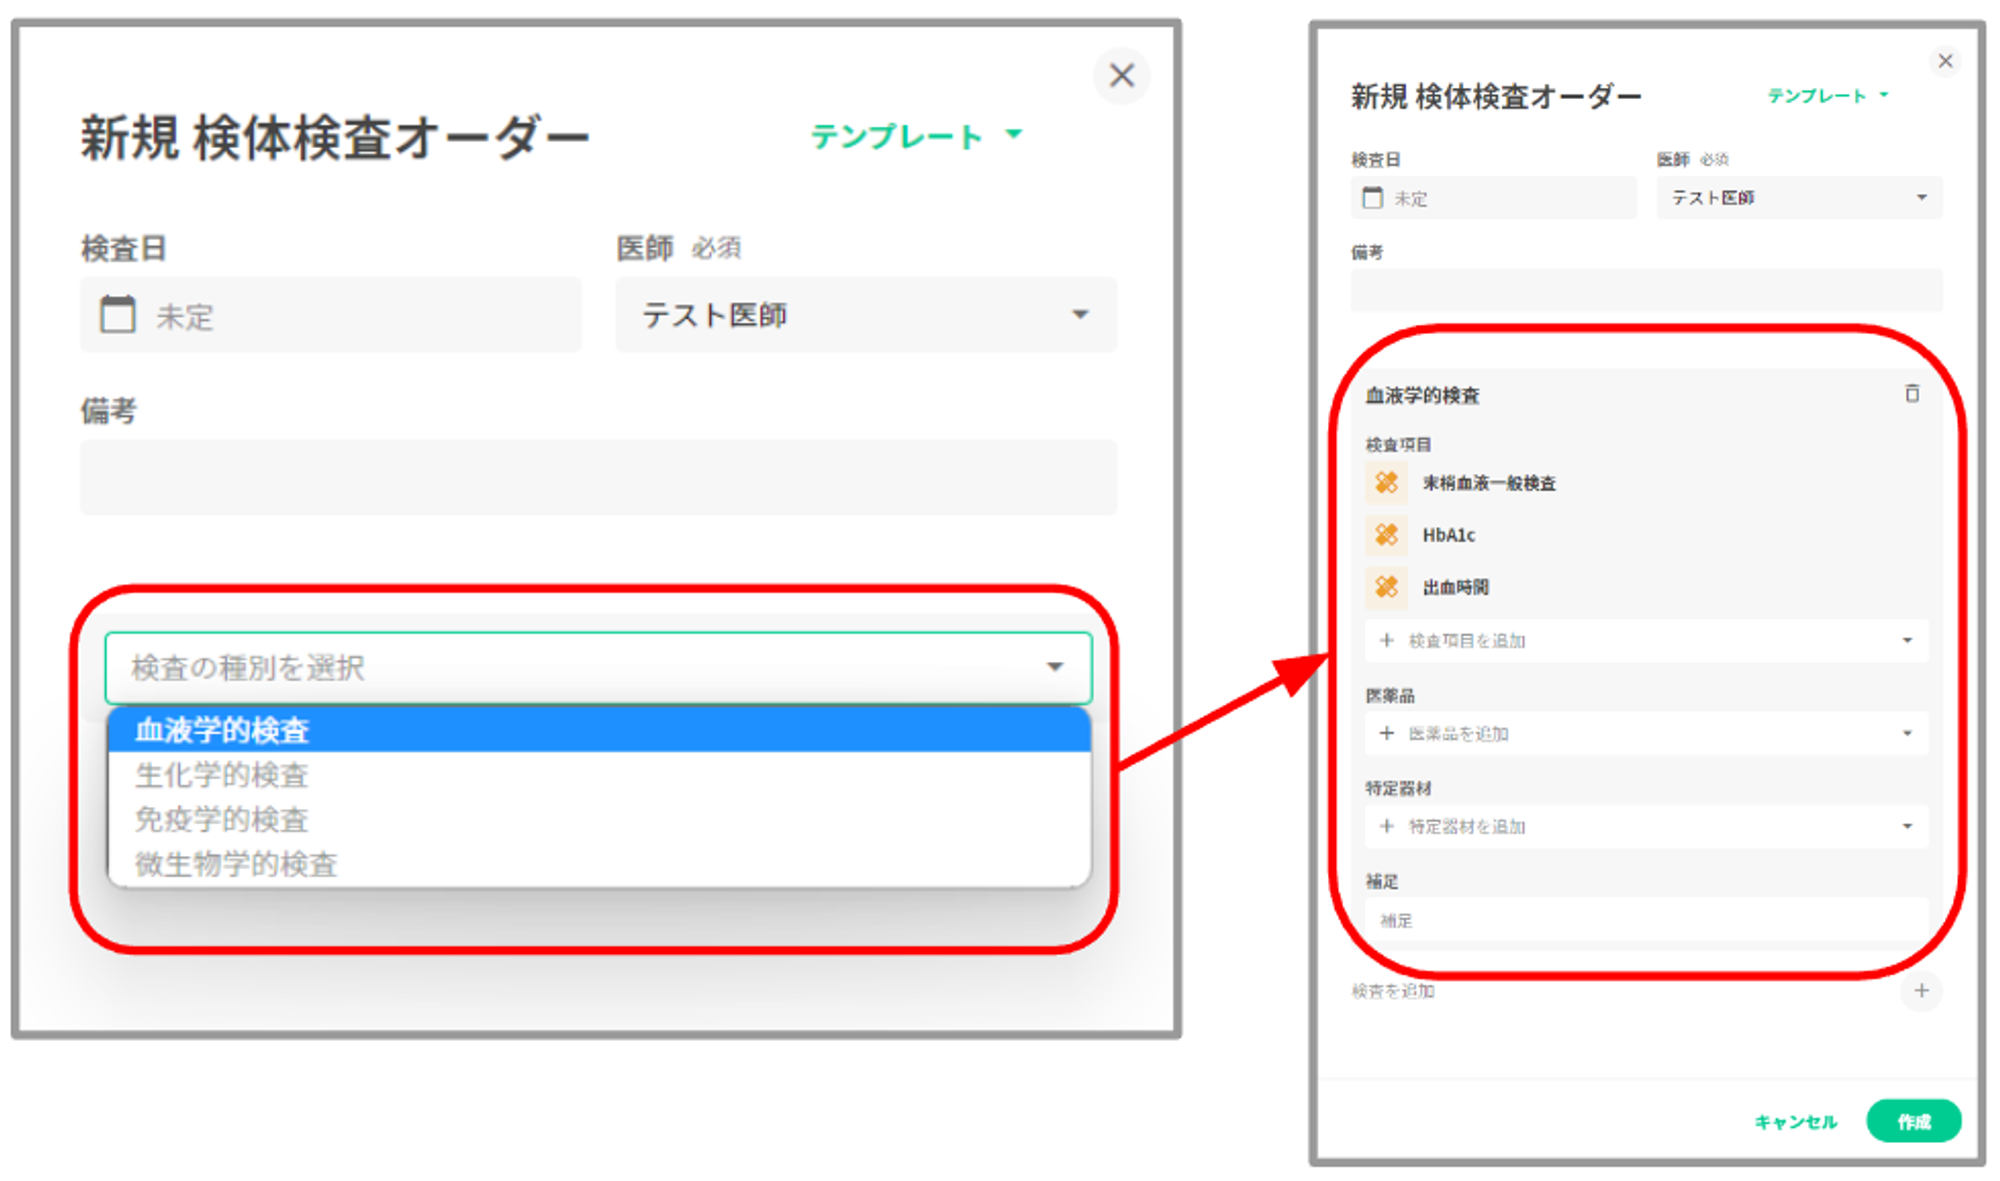Click the 備考 text field in left dialog
Viewport: 2000px width, 1181px height.
pyautogui.click(x=598, y=477)
